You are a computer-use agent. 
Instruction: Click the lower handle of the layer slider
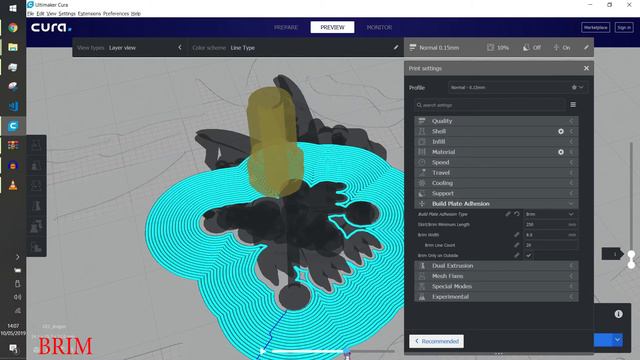[x=631, y=265]
